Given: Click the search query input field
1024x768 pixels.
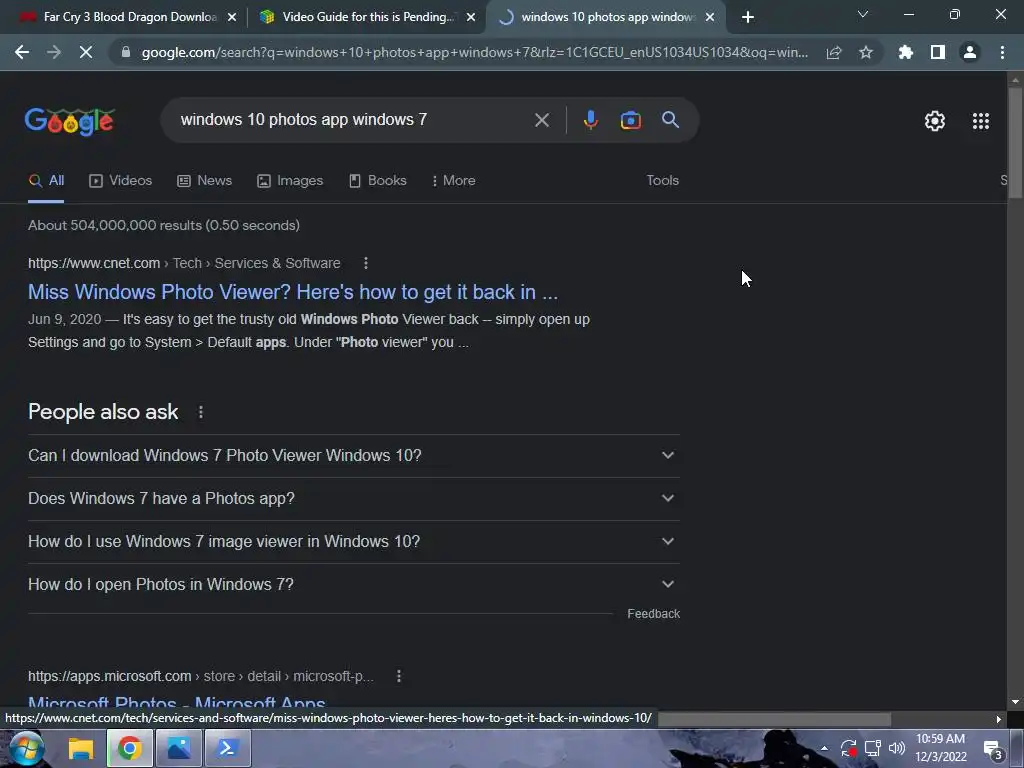Looking at the screenshot, I should [353, 120].
